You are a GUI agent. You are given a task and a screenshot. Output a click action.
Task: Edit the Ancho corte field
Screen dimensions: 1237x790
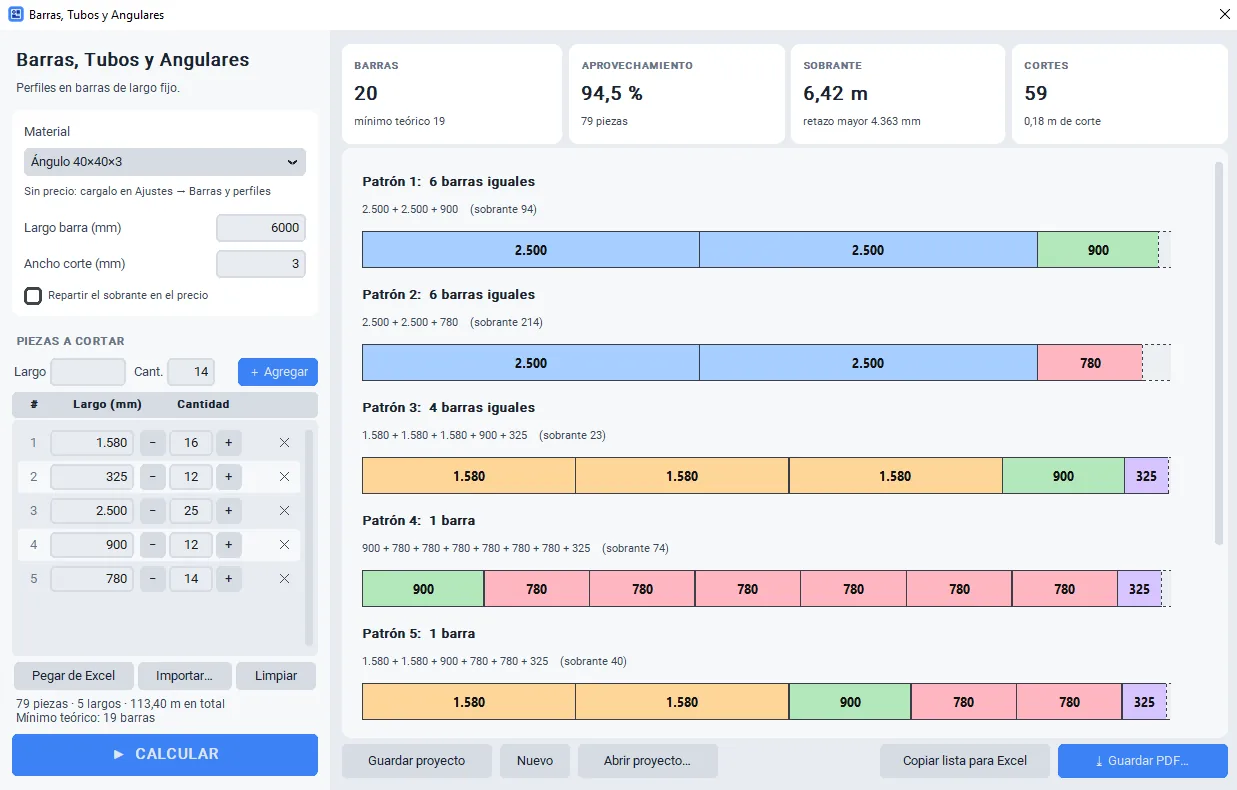(x=261, y=264)
